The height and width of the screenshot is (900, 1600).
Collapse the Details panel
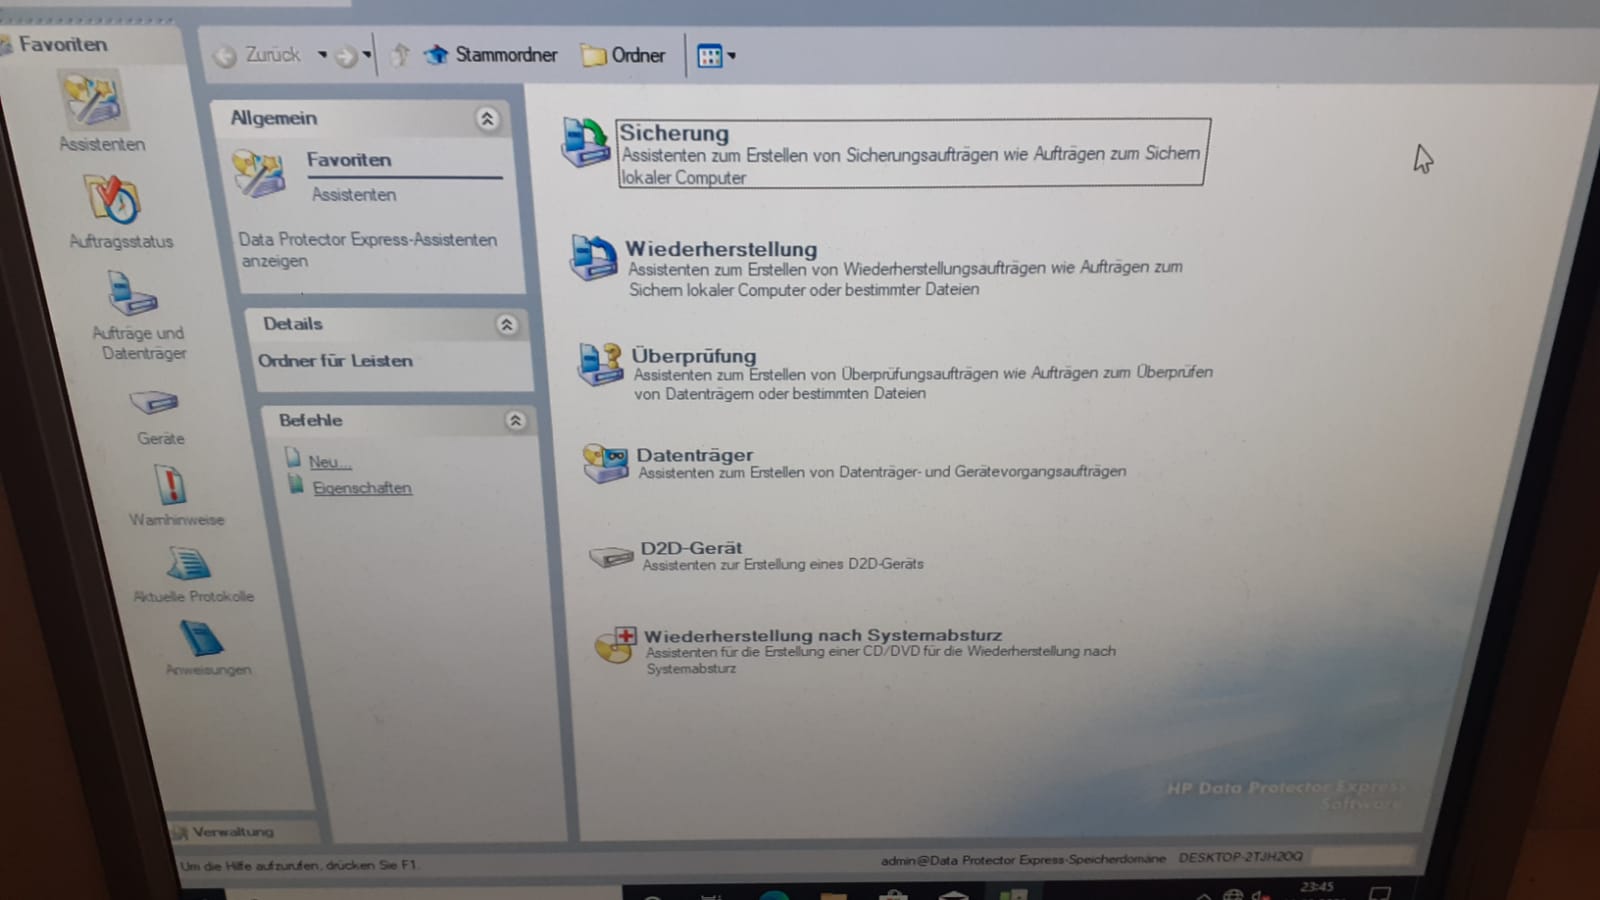click(507, 324)
